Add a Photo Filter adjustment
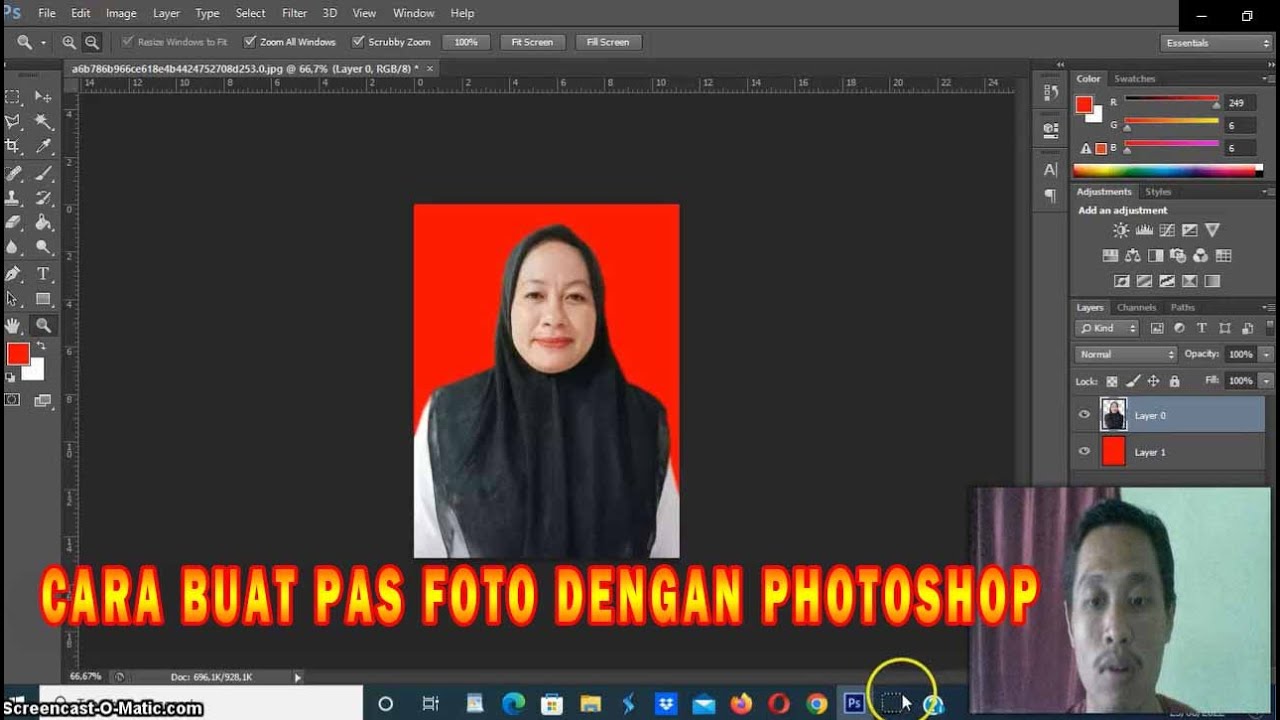The height and width of the screenshot is (720, 1280). click(x=1178, y=256)
